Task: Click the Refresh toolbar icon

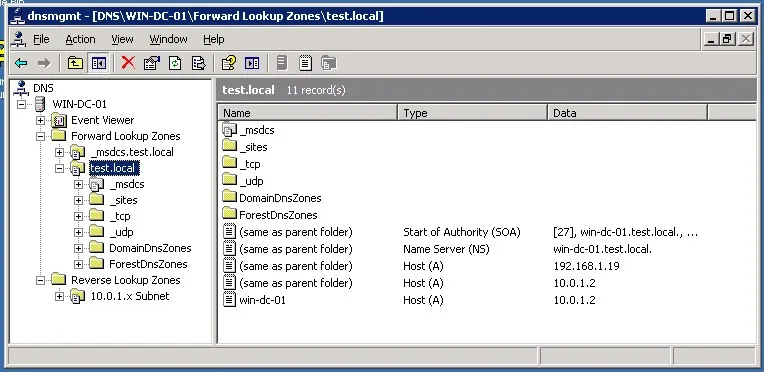Action: click(175, 63)
